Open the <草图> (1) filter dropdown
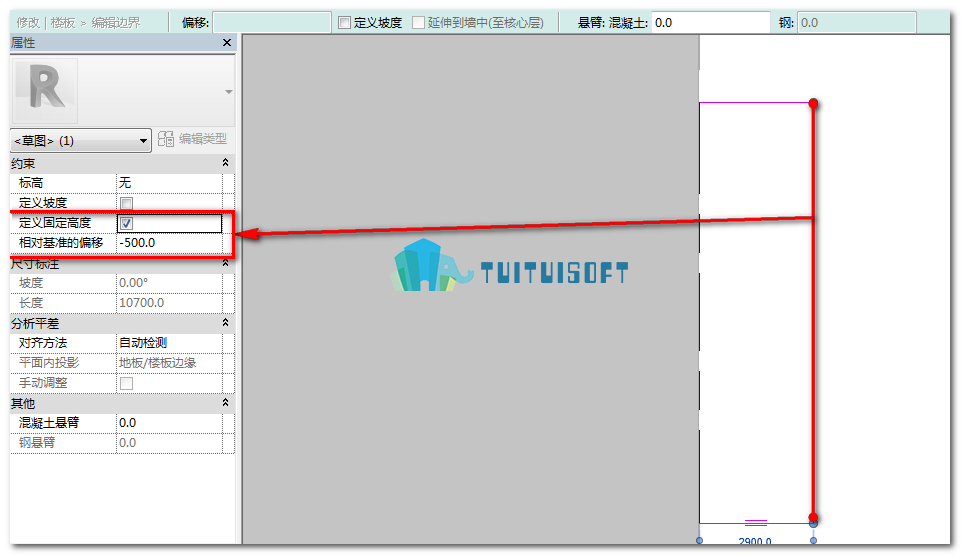This screenshot has width=961, height=555. (x=81, y=141)
